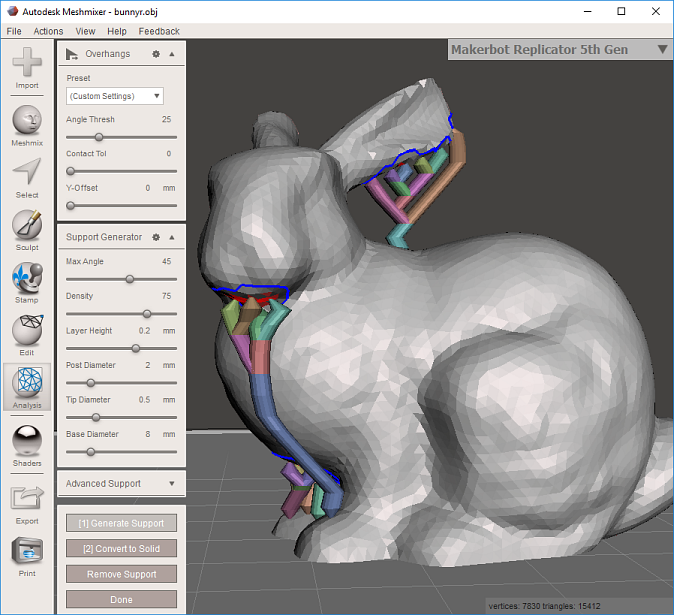Click Convert to Solid button
674x615 pixels.
click(121, 548)
